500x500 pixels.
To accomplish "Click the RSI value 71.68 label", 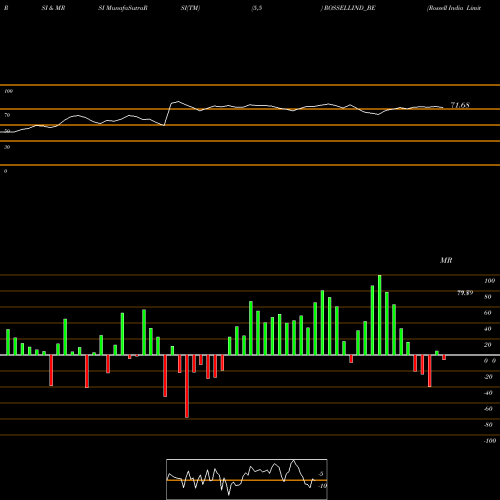I will (x=460, y=105).
